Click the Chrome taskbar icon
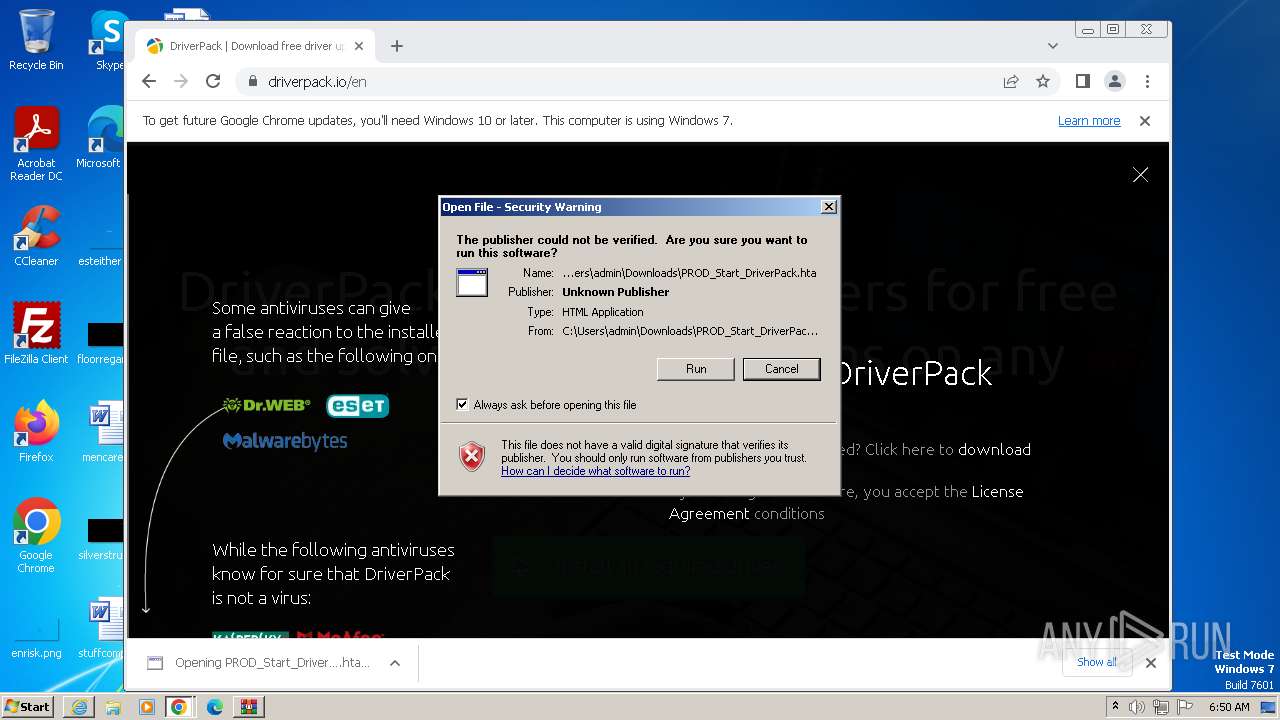 (x=179, y=707)
